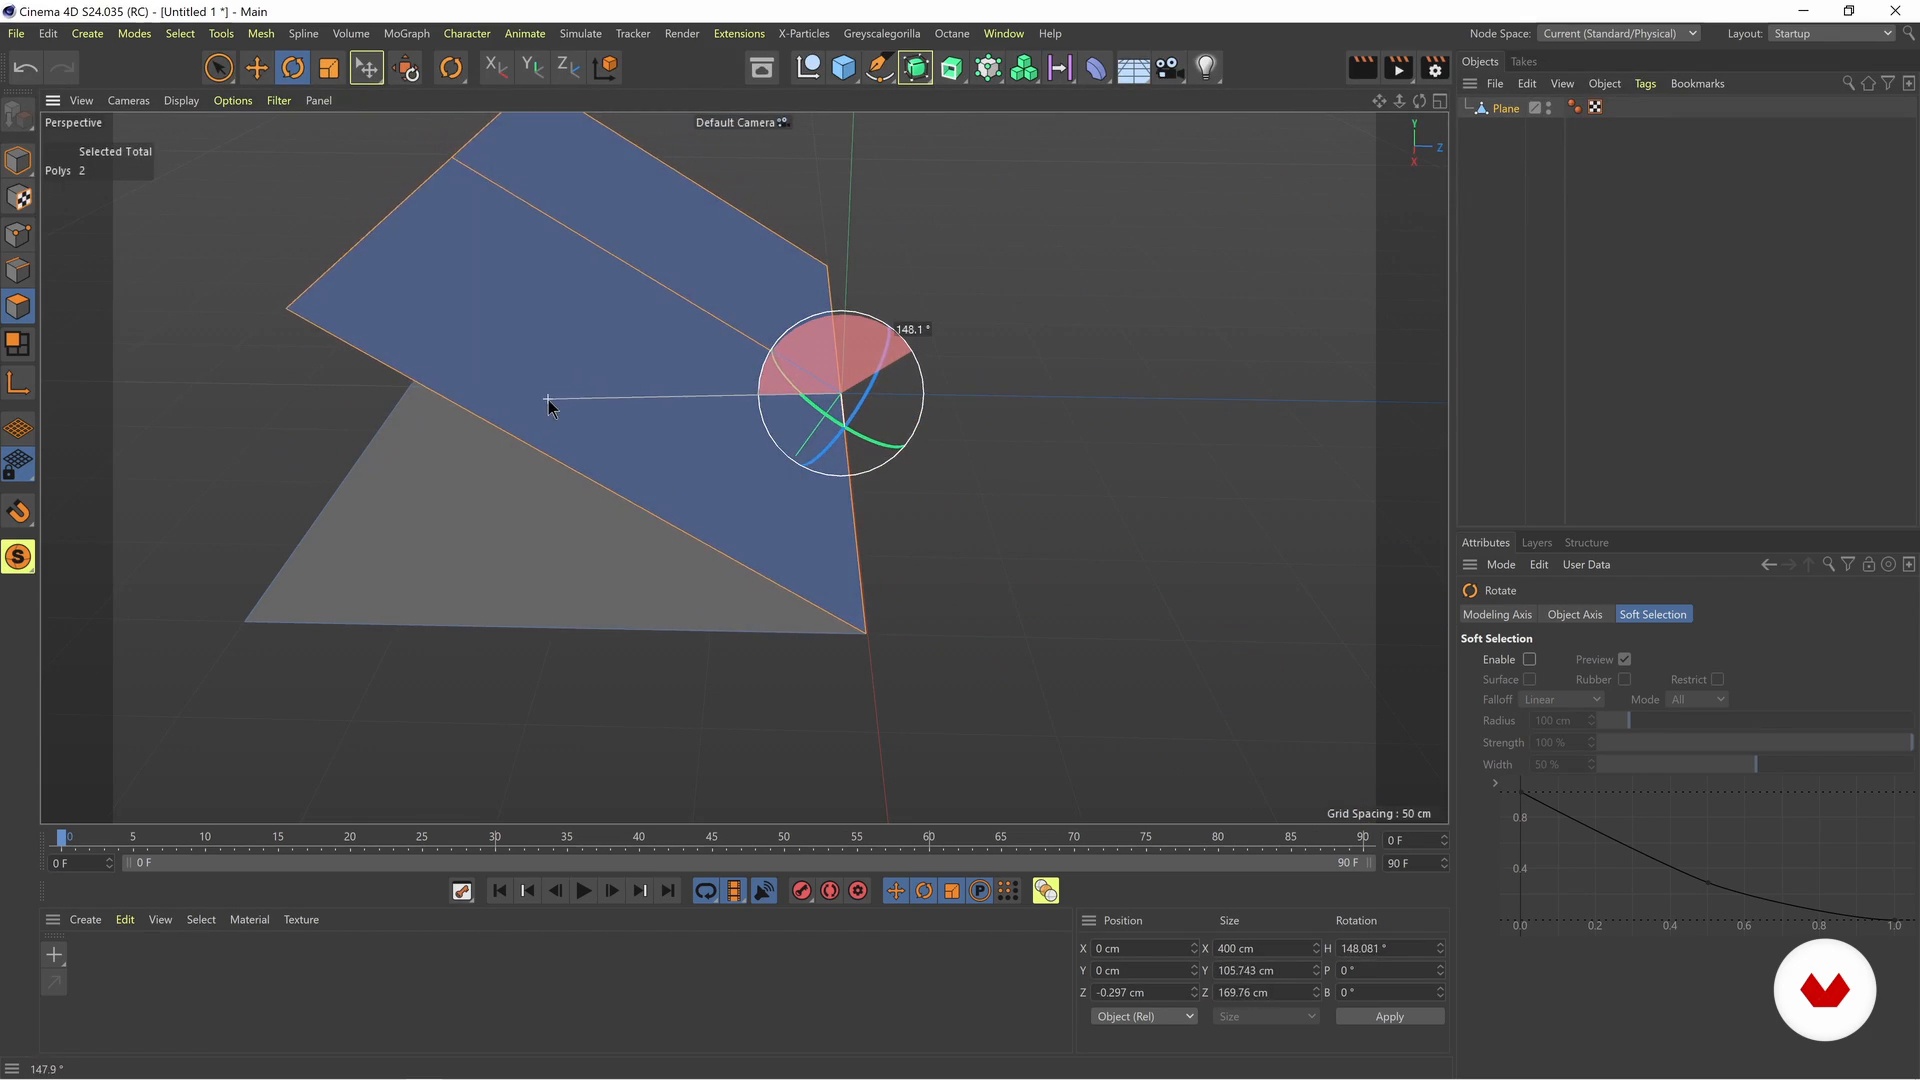
Task: Render the active view
Action: pyautogui.click(x=1362, y=68)
